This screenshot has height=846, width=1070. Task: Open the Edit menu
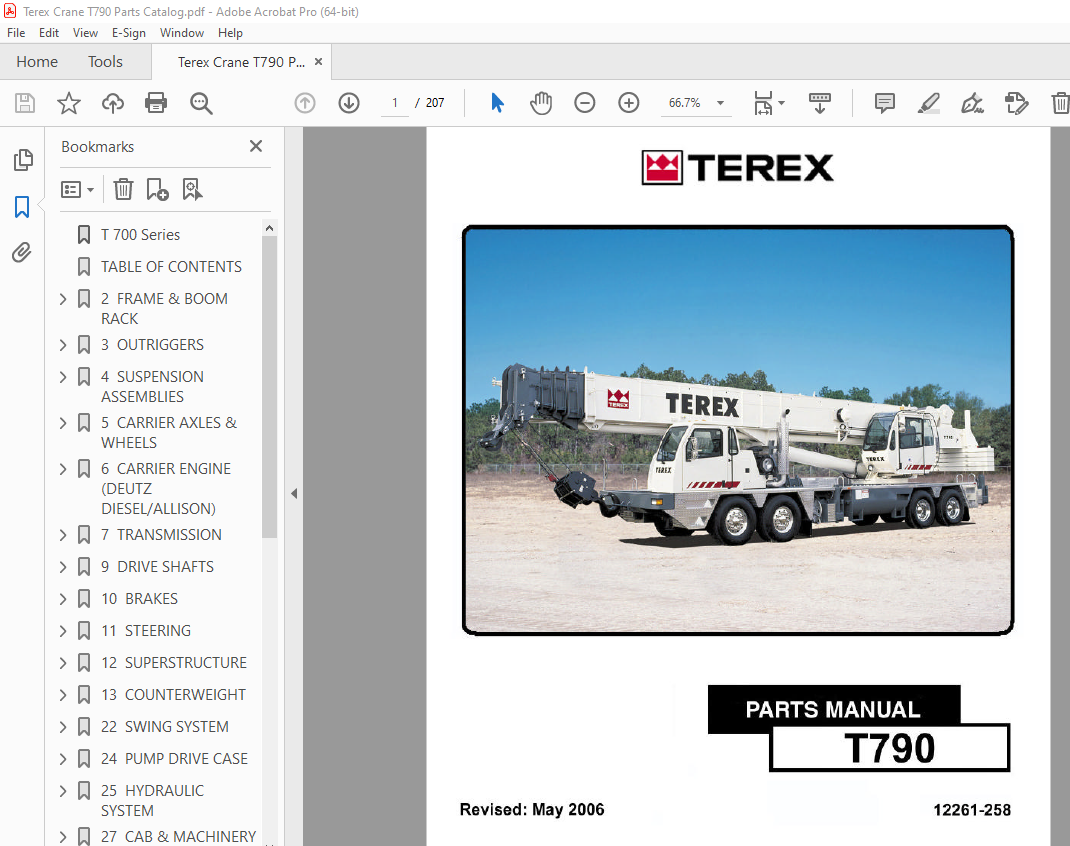tap(48, 33)
